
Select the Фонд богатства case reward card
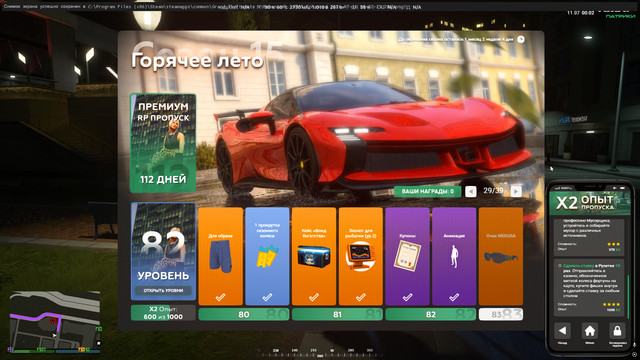tap(314, 256)
